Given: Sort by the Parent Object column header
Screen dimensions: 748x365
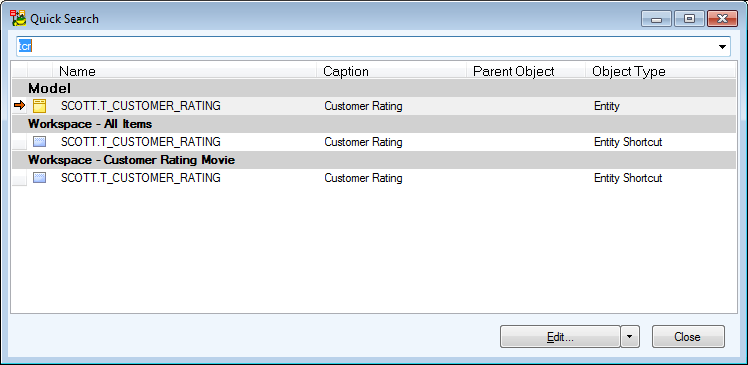Looking at the screenshot, I should click(526, 72).
